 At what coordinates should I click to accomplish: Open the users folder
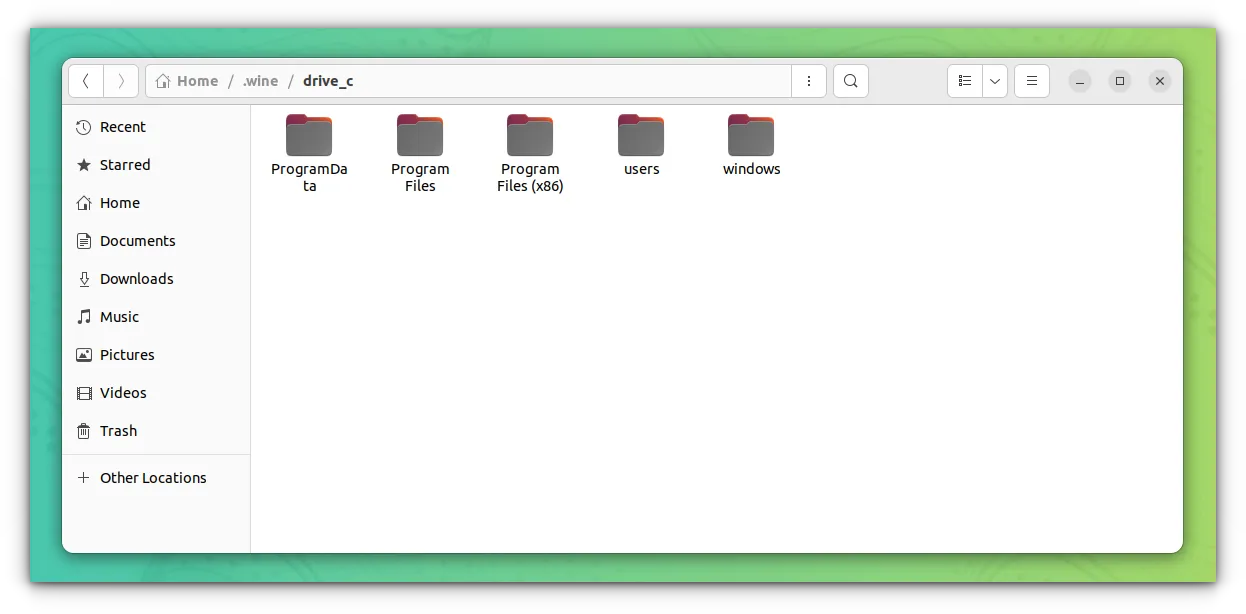[x=641, y=135]
